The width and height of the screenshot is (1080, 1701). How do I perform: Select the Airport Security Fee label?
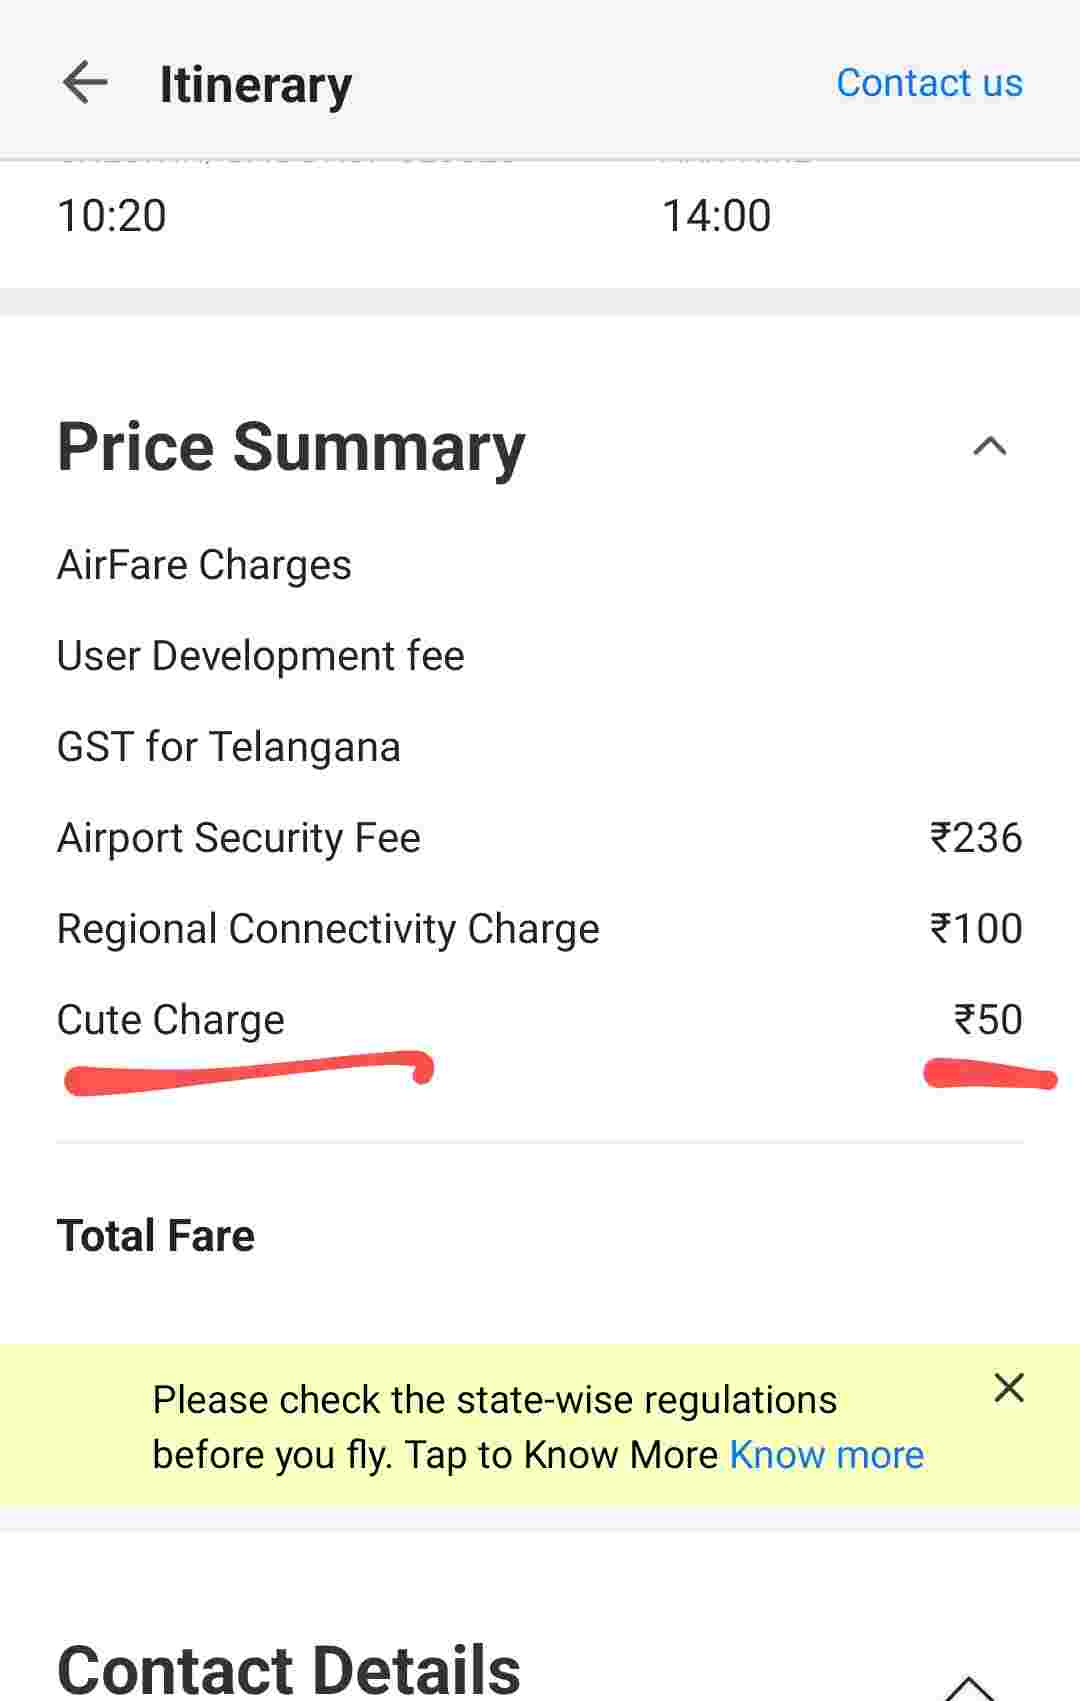[x=238, y=838]
